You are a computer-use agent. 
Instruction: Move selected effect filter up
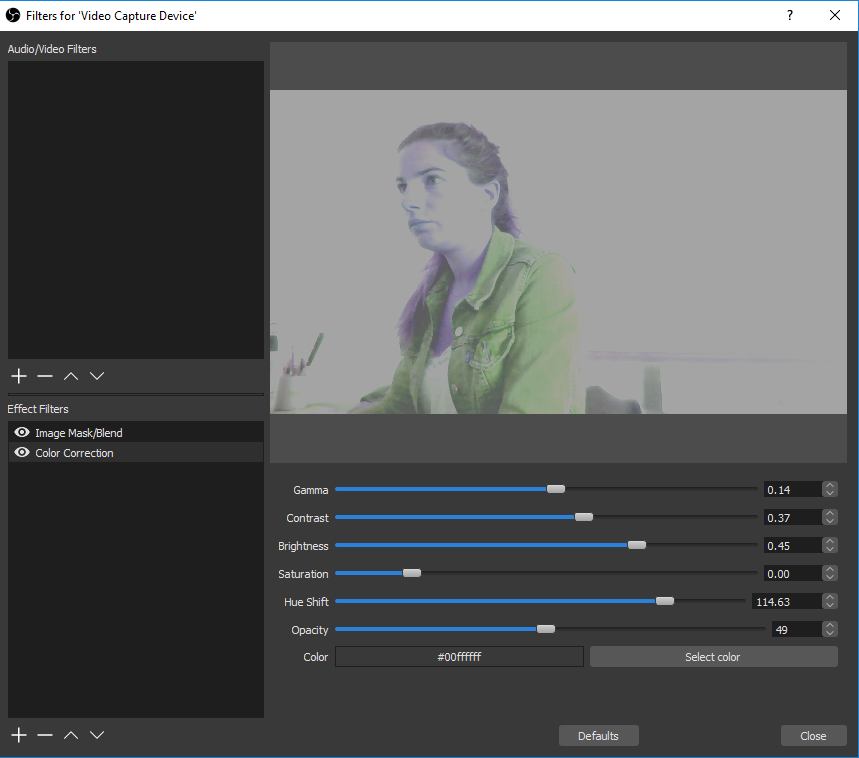(71, 735)
